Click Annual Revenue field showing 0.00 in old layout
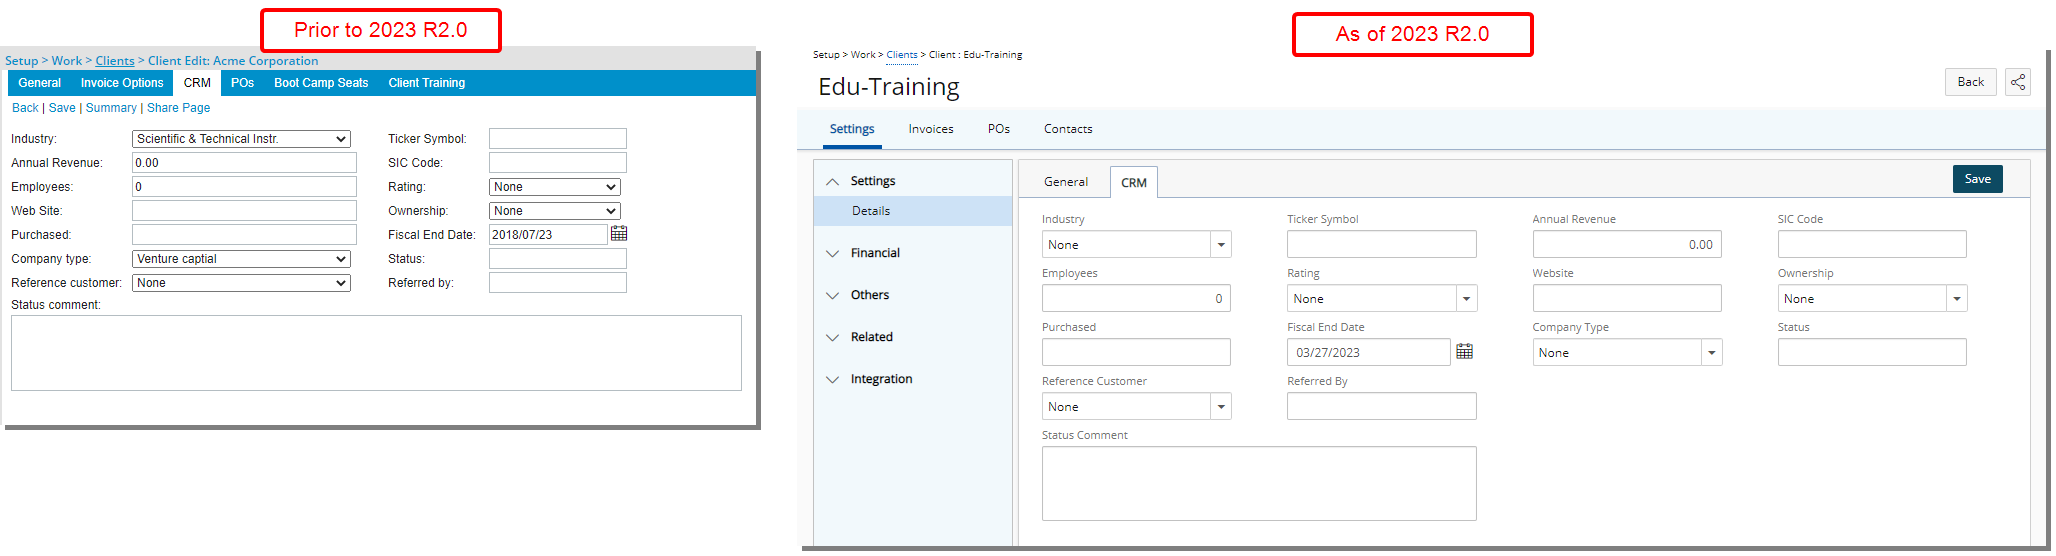This screenshot has height=556, width=2056. tap(244, 163)
